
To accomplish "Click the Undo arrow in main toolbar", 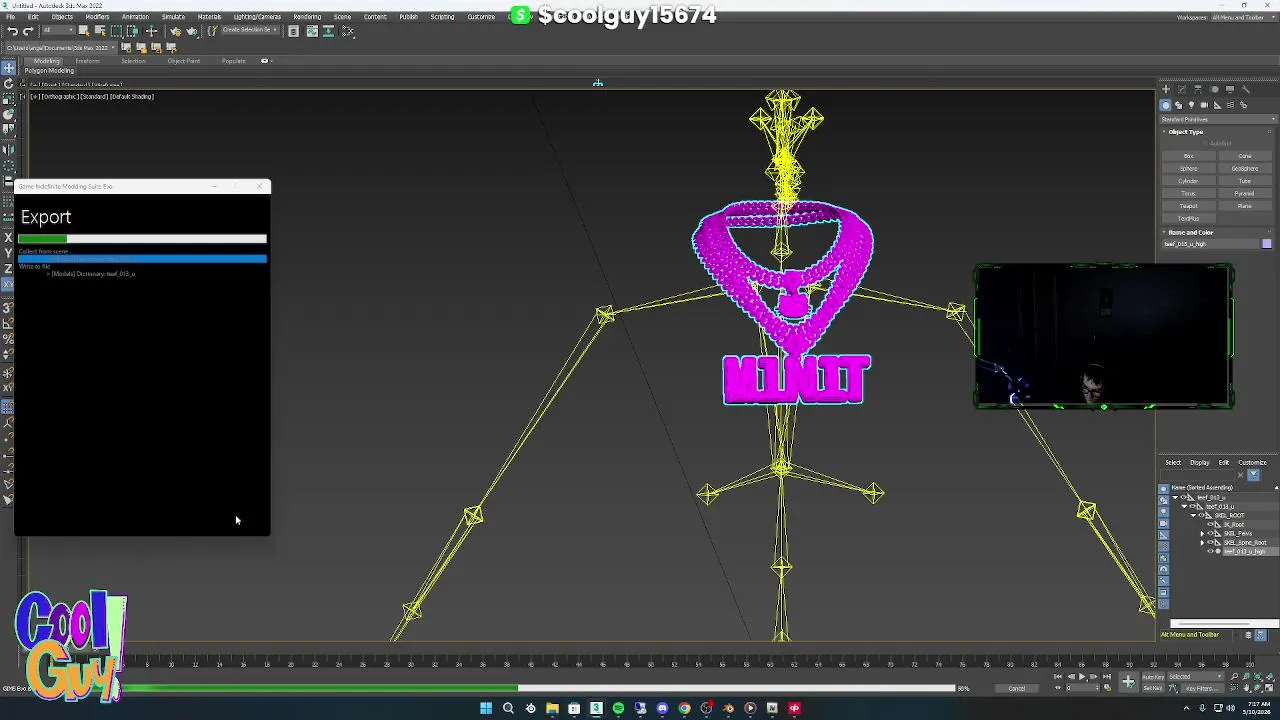I will click(x=13, y=31).
